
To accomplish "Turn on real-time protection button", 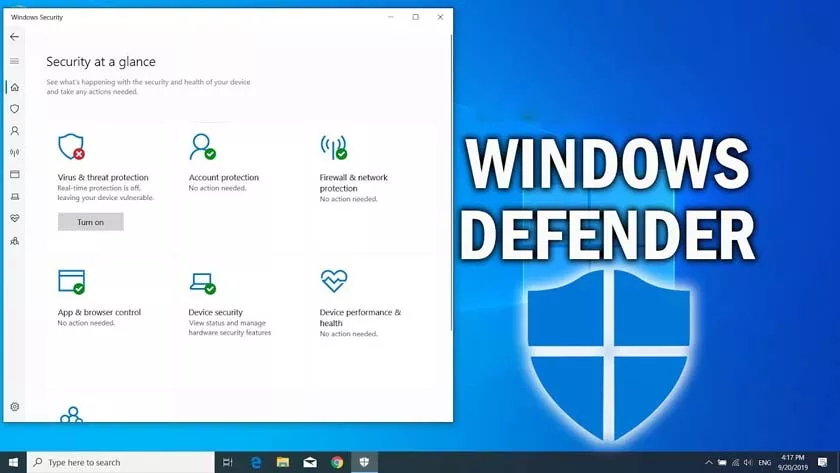I will pyautogui.click(x=91, y=222).
